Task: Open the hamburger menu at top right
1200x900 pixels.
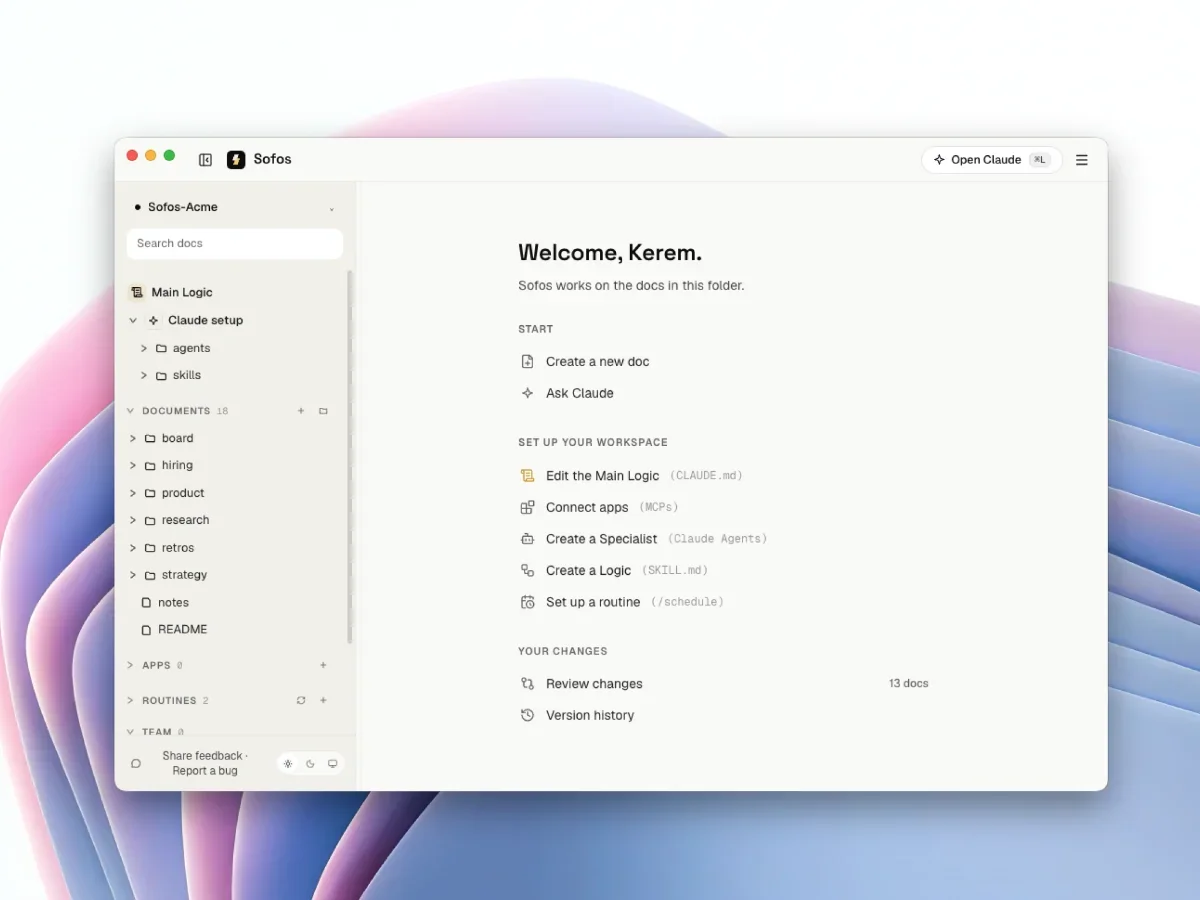Action: point(1081,160)
